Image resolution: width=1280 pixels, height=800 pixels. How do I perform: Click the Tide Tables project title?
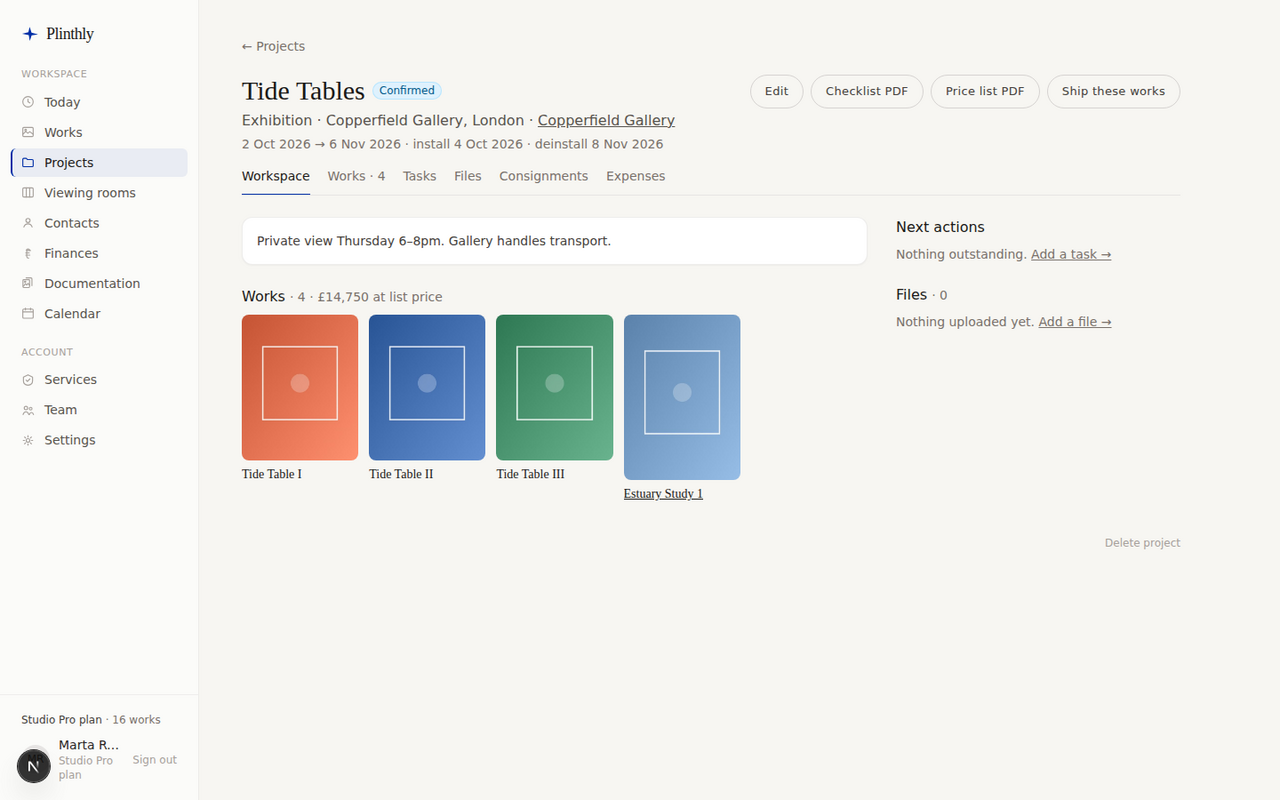click(303, 91)
